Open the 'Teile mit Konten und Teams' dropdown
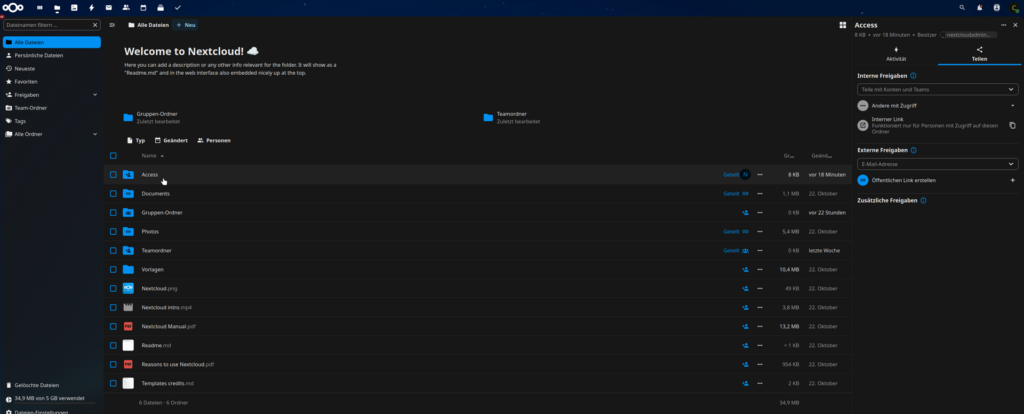Image resolution: width=1024 pixels, height=414 pixels. pos(937,89)
